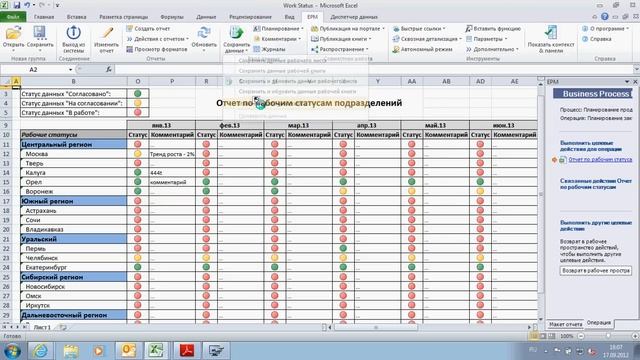
Task: Click the Возврат в рабочее пространство button
Action: coord(596,270)
